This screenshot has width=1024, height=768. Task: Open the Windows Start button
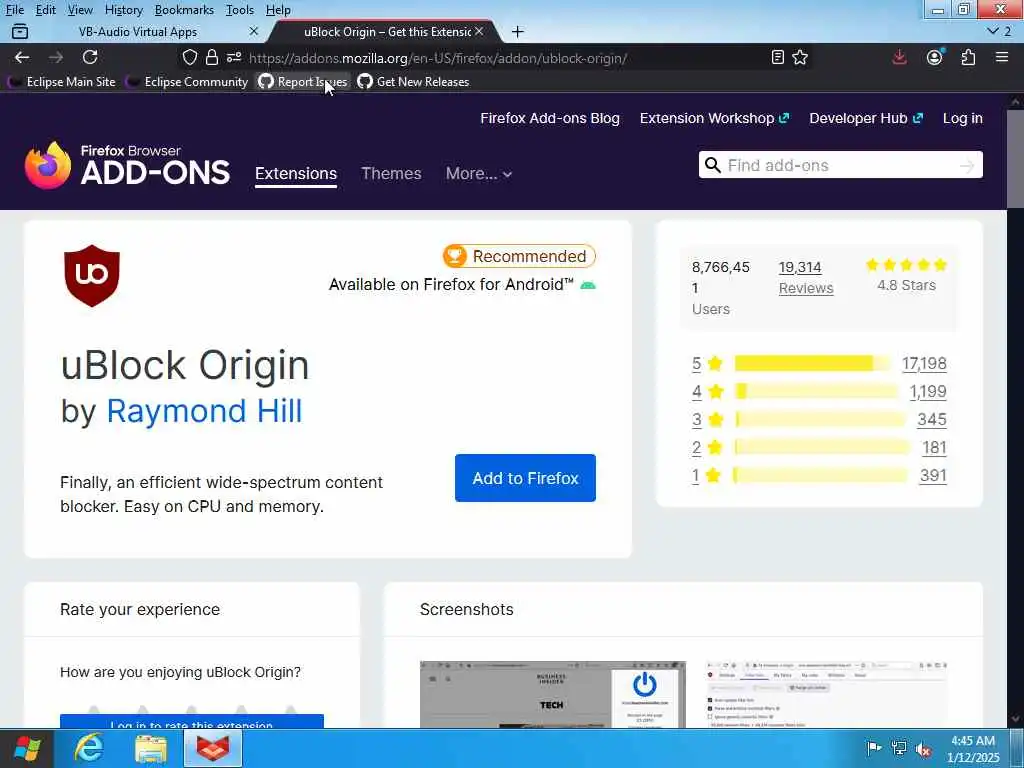[x=26, y=748]
